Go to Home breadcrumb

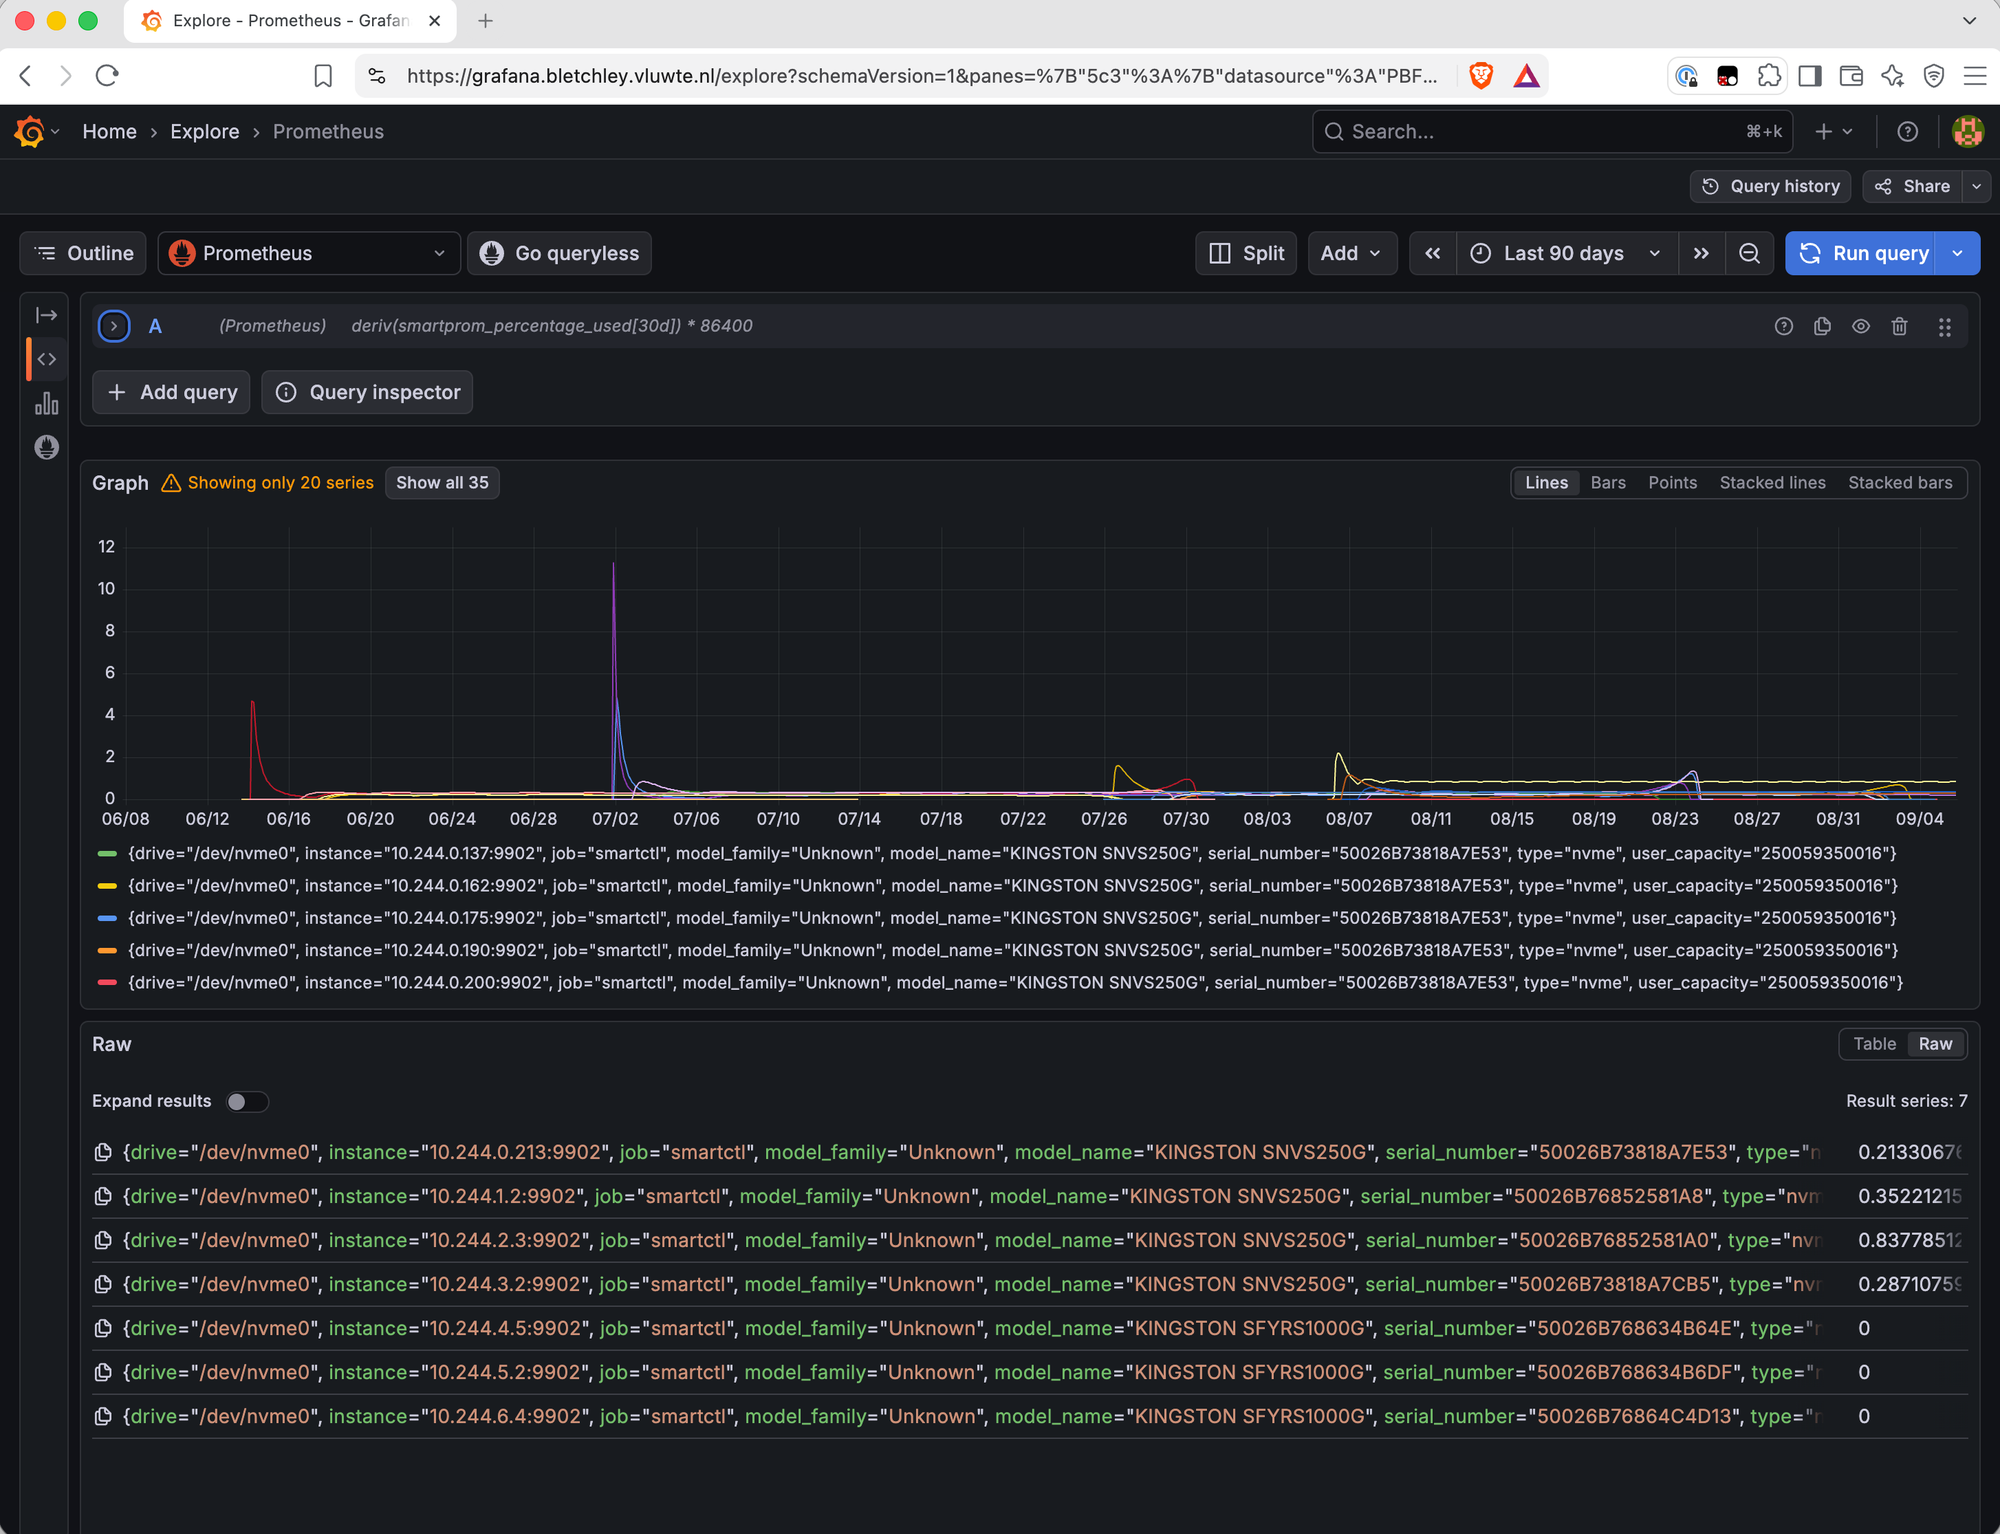point(109,131)
